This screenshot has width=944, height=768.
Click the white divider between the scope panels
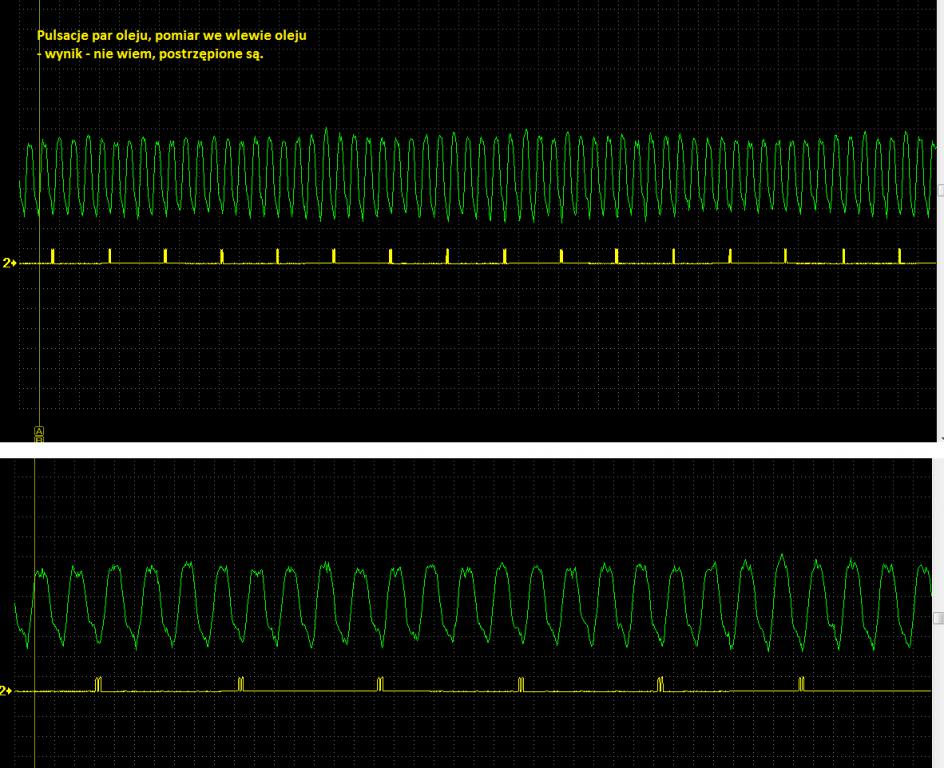coord(470,450)
